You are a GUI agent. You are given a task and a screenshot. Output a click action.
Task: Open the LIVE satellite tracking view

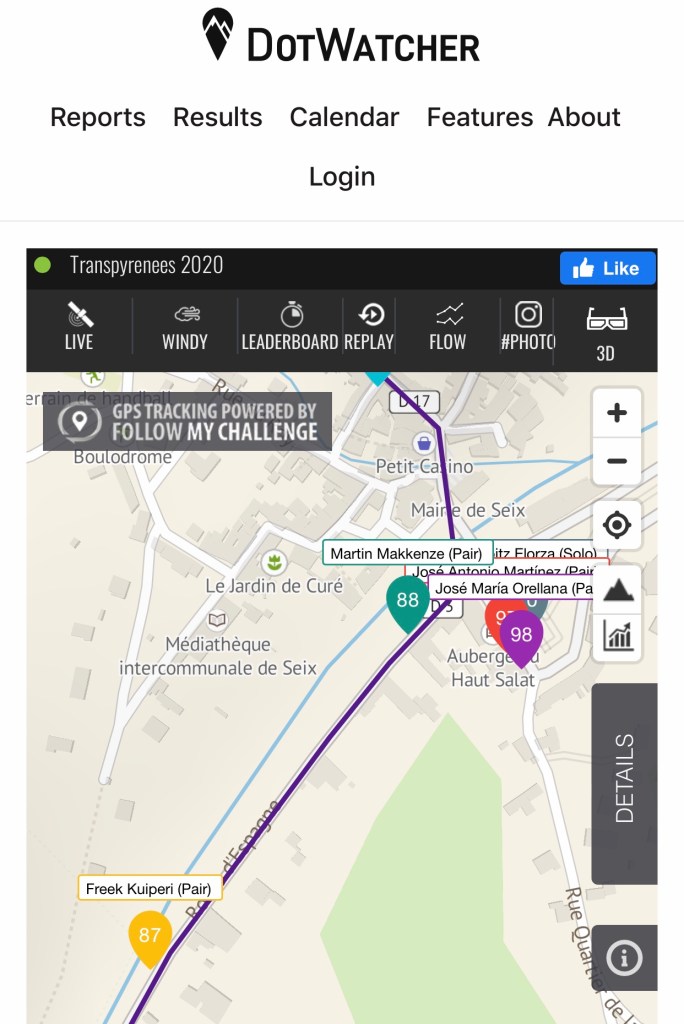coord(79,328)
